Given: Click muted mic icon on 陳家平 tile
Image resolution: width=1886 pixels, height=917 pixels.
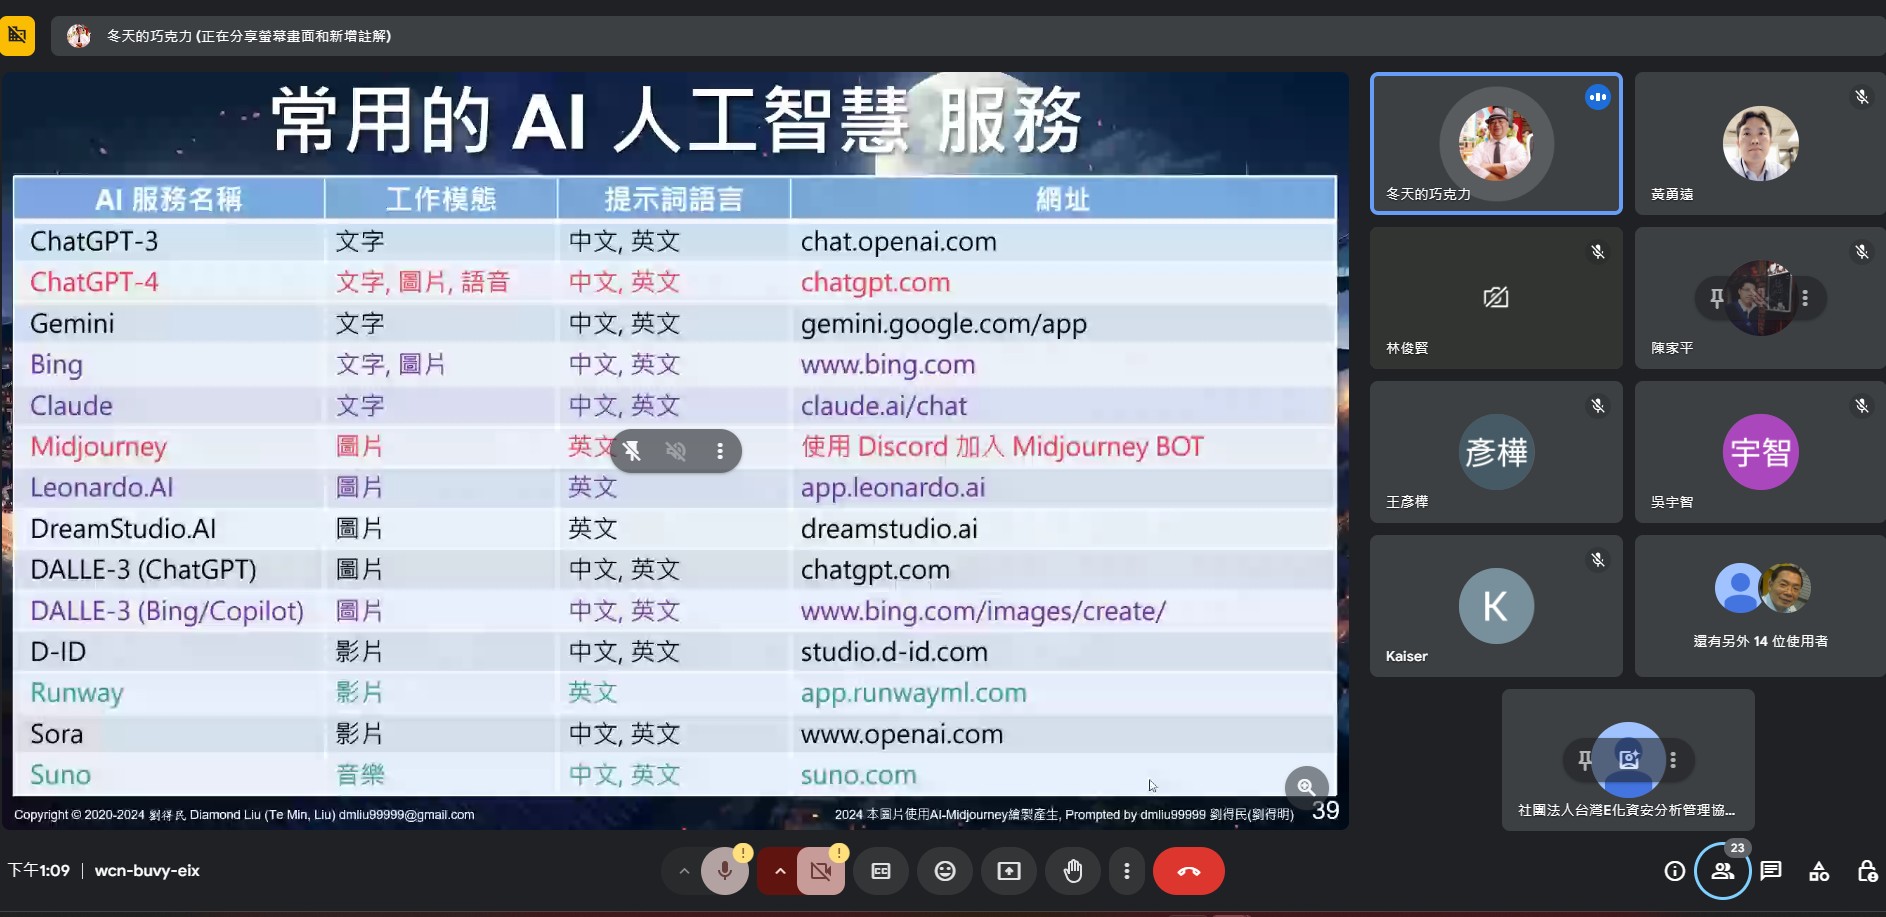Looking at the screenshot, I should tap(1862, 251).
